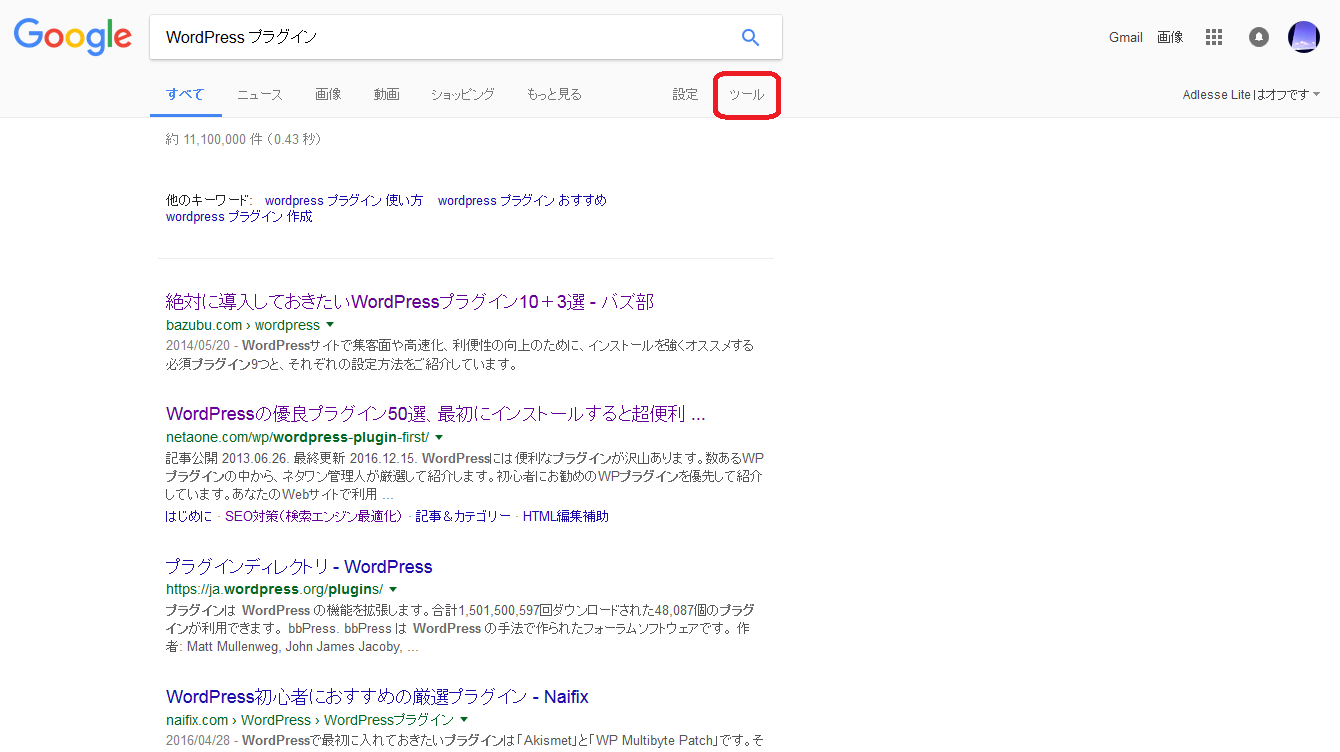Open dropdown arrow next to naifix.com URL

pos(465,720)
